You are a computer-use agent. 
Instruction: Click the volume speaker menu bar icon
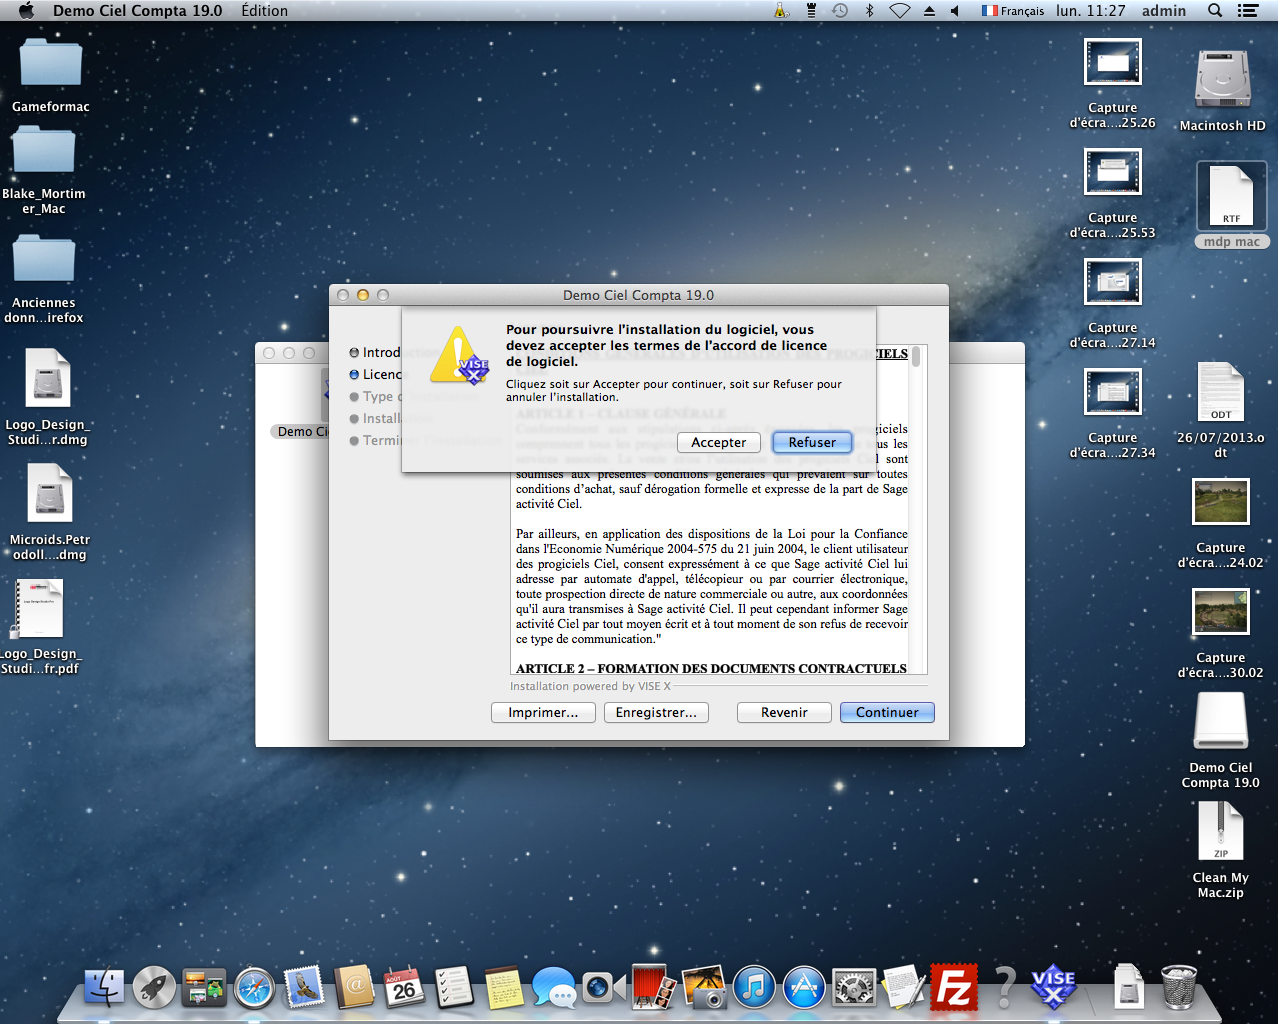[x=955, y=10]
